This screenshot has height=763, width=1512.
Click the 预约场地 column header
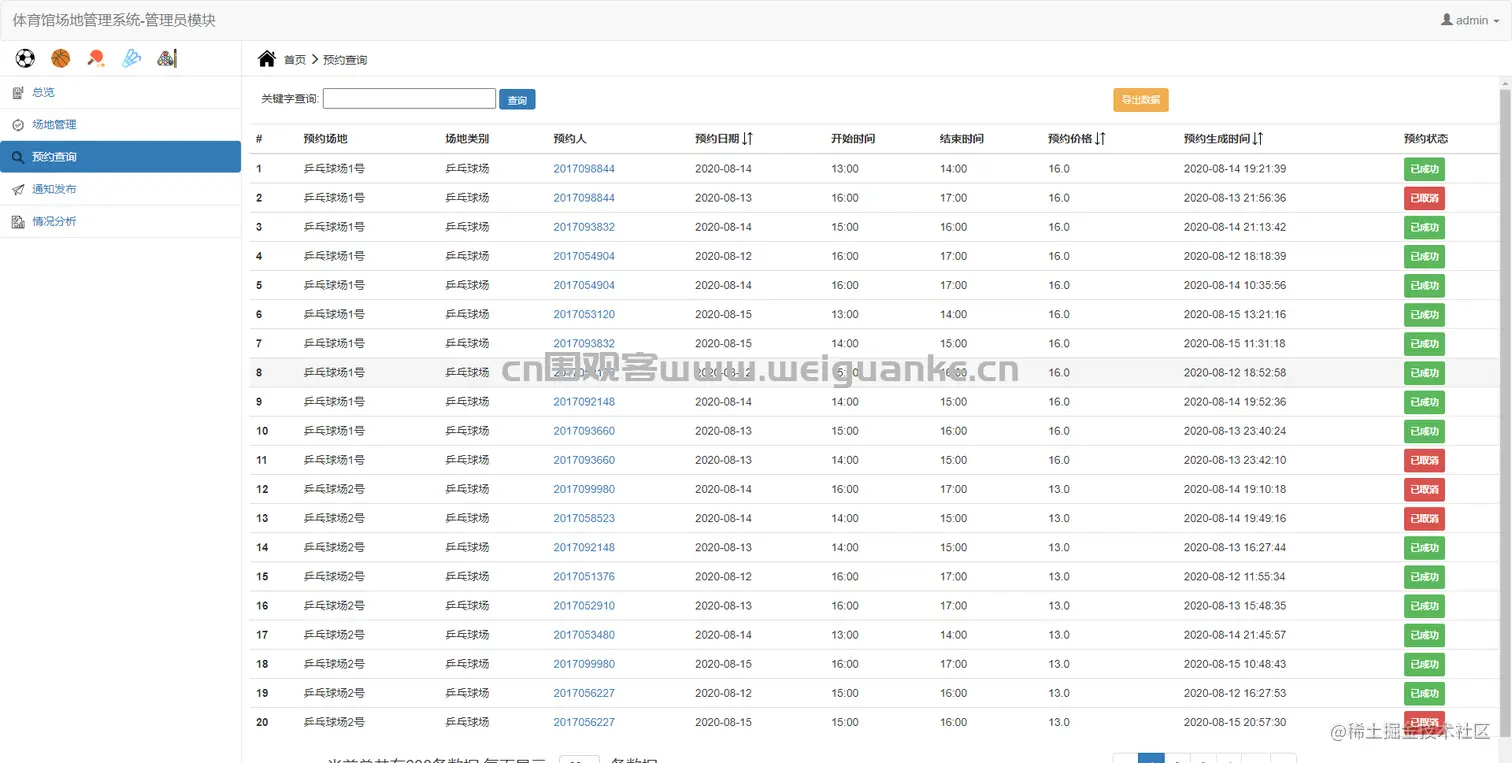(325, 139)
